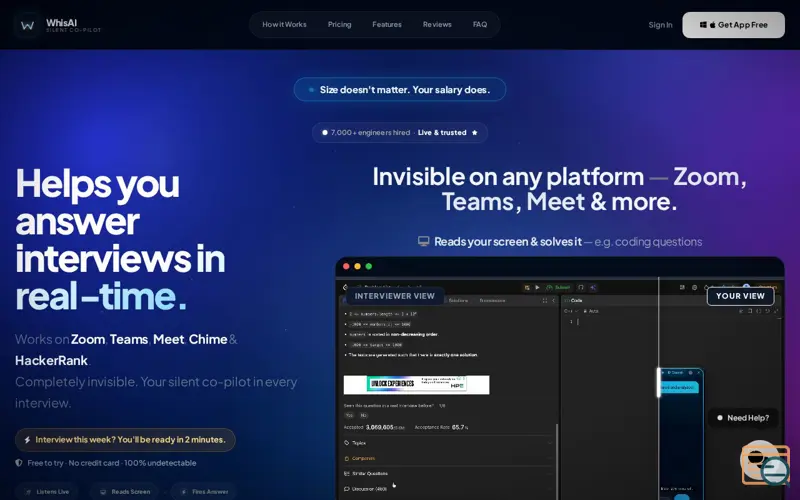Screen dimensions: 800x500
Task: Click the star icon after 'Live & trusted'
Action: pos(474,133)
